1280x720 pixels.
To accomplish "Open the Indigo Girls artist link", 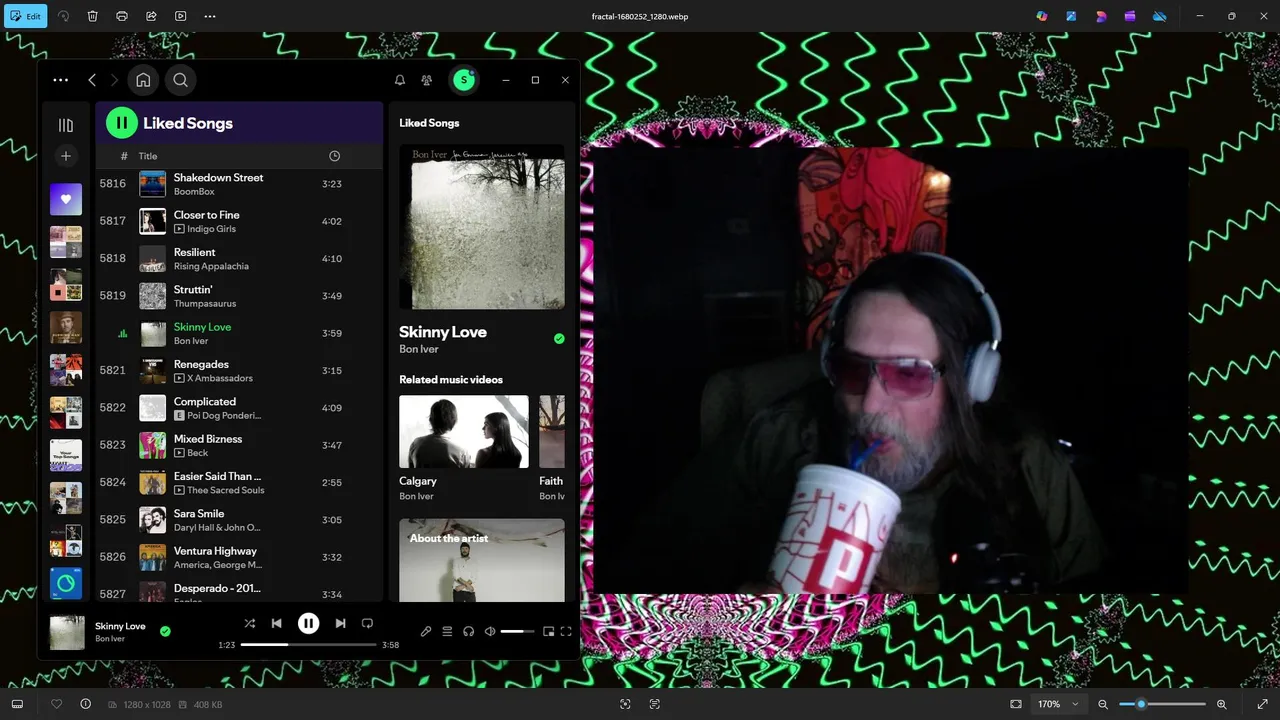I will pos(211,229).
